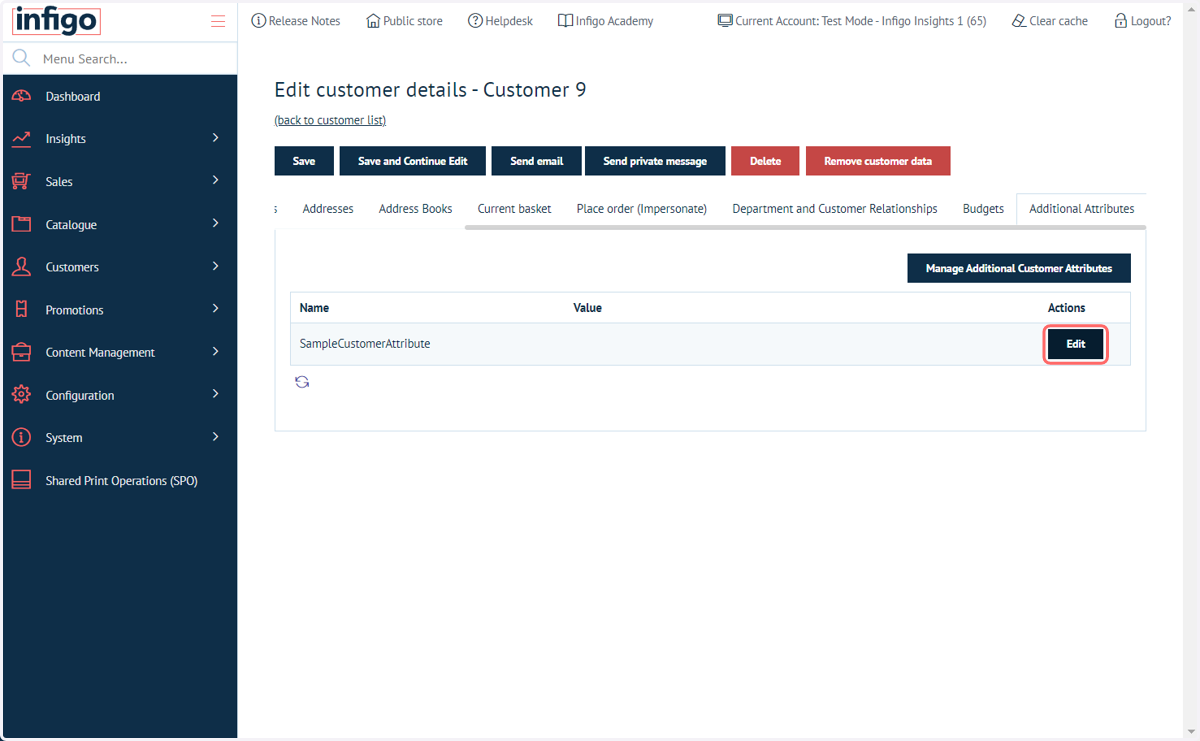
Task: Expand the Content Management menu chevron
Action: (215, 352)
